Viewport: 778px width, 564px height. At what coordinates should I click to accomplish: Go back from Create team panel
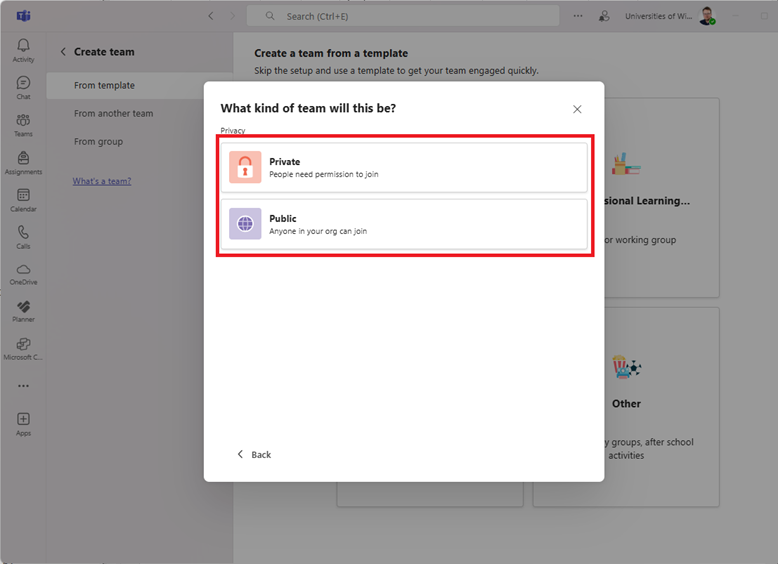(63, 52)
